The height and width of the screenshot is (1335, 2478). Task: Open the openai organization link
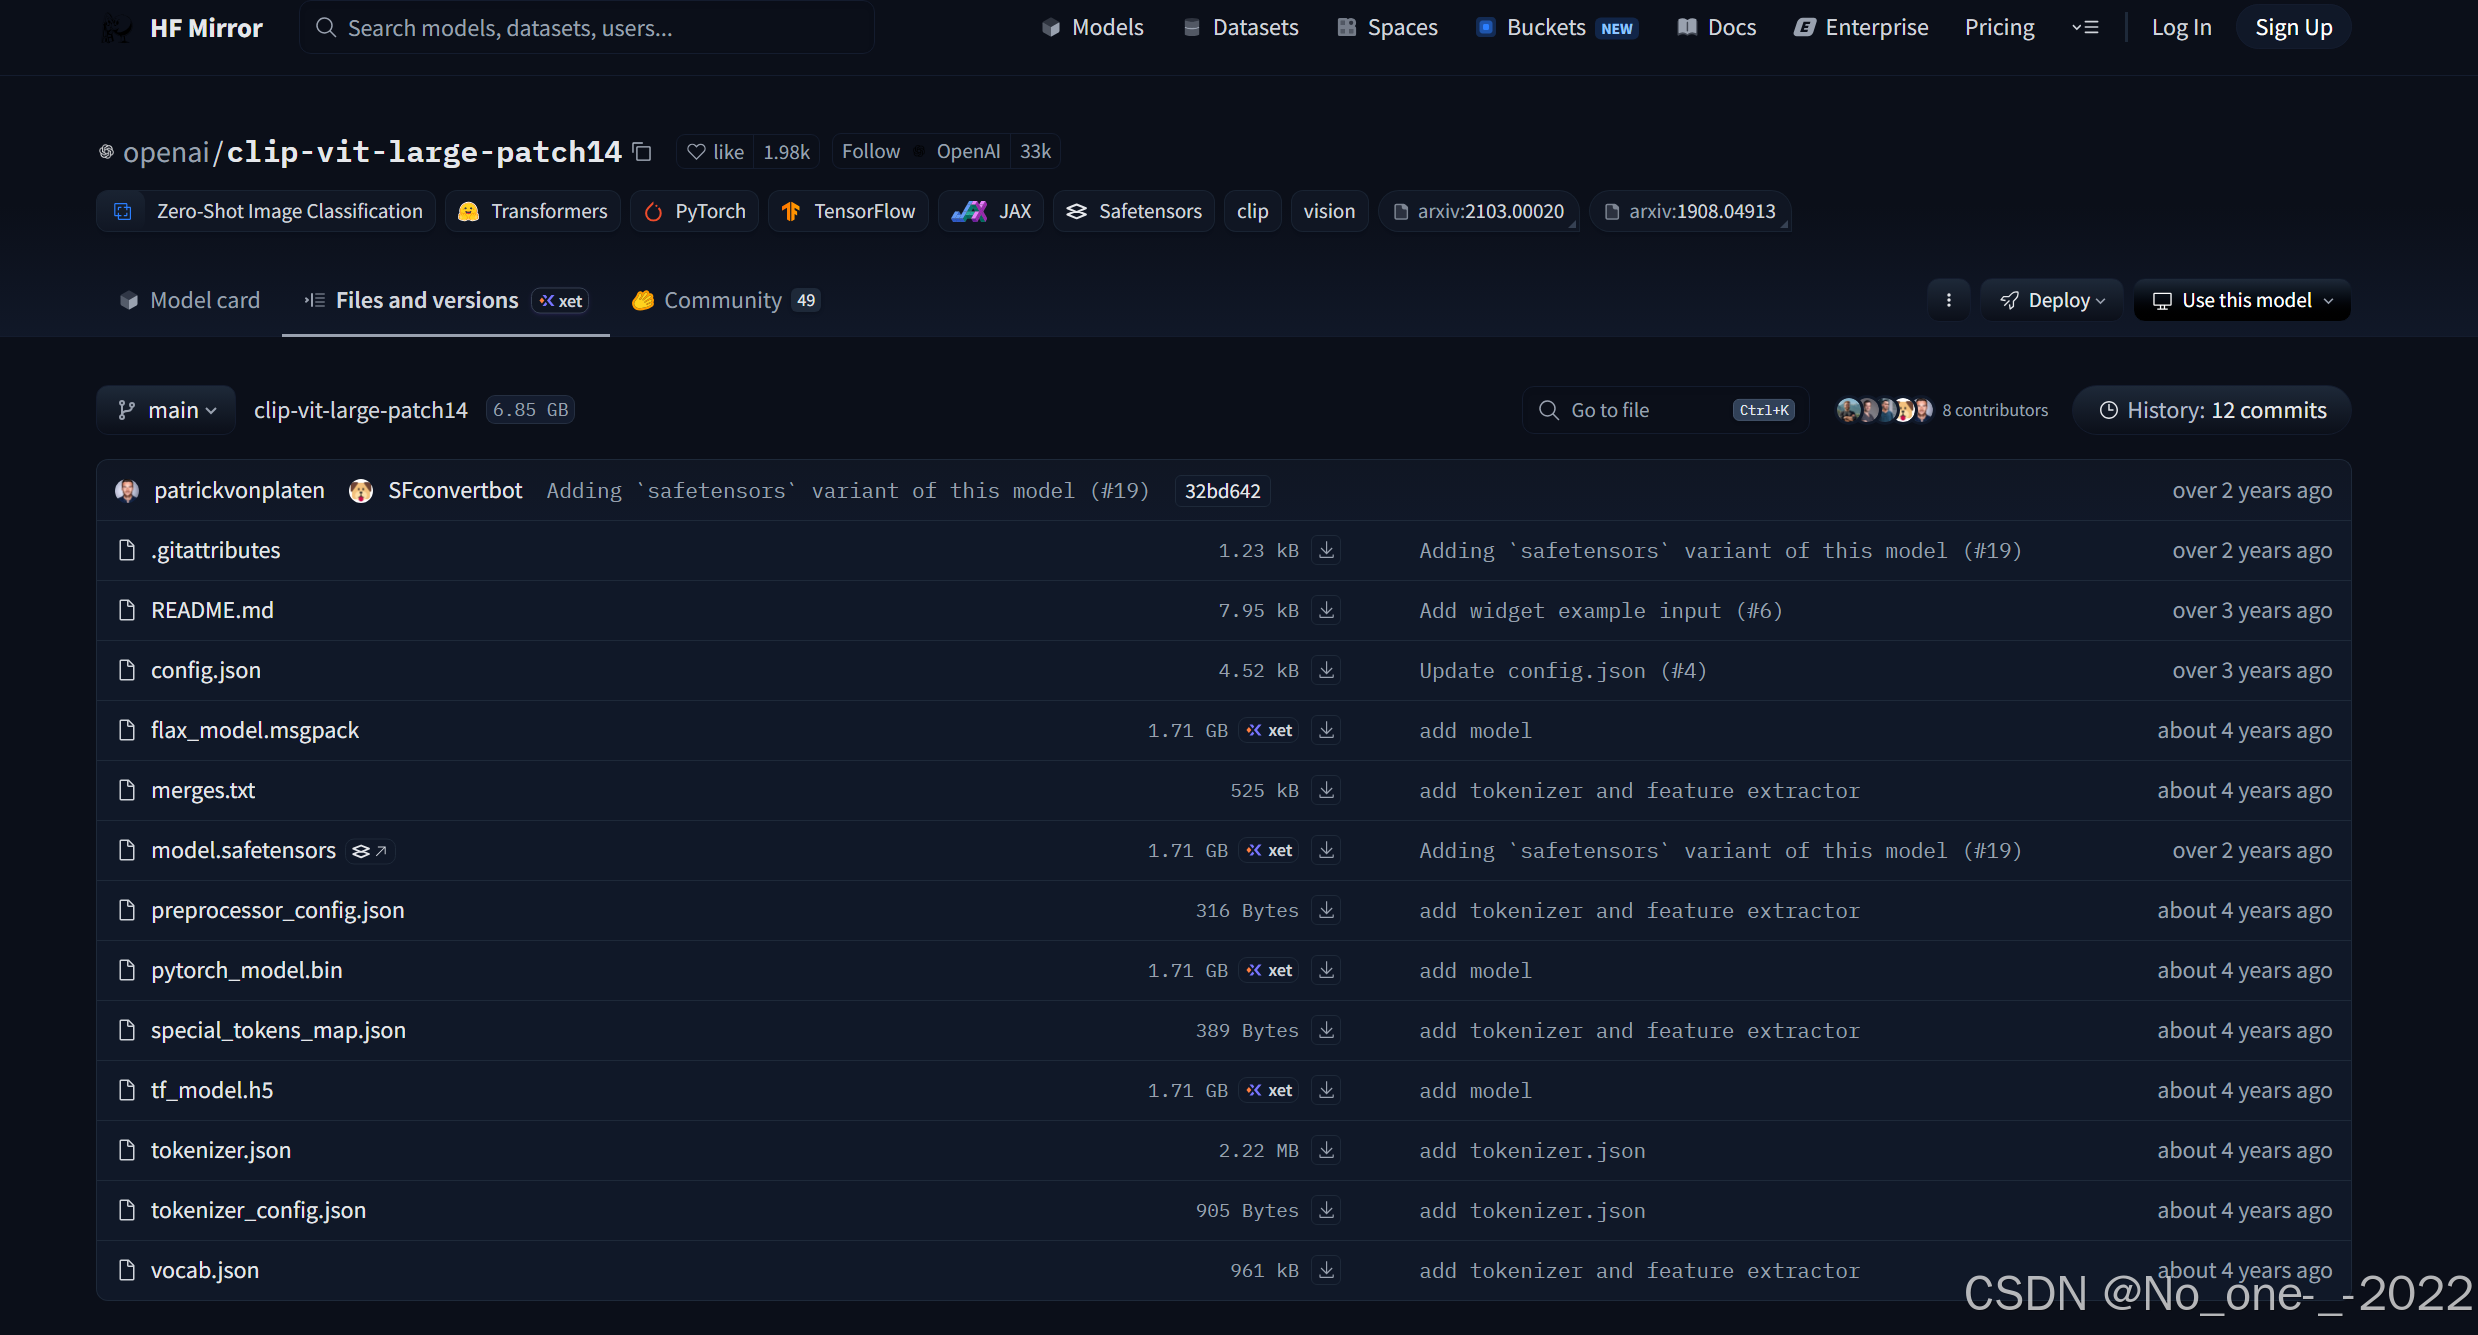(x=165, y=152)
